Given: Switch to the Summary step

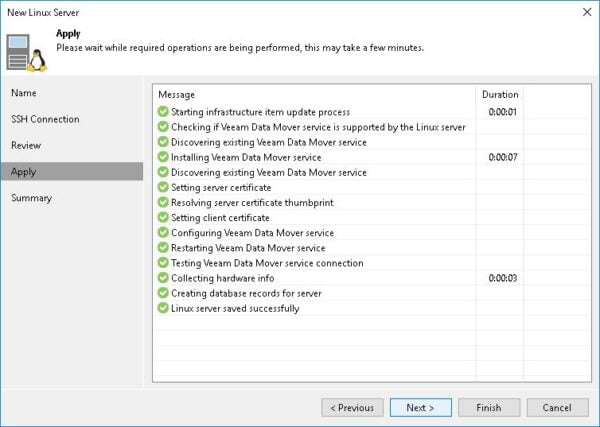Looking at the screenshot, I should [x=32, y=198].
